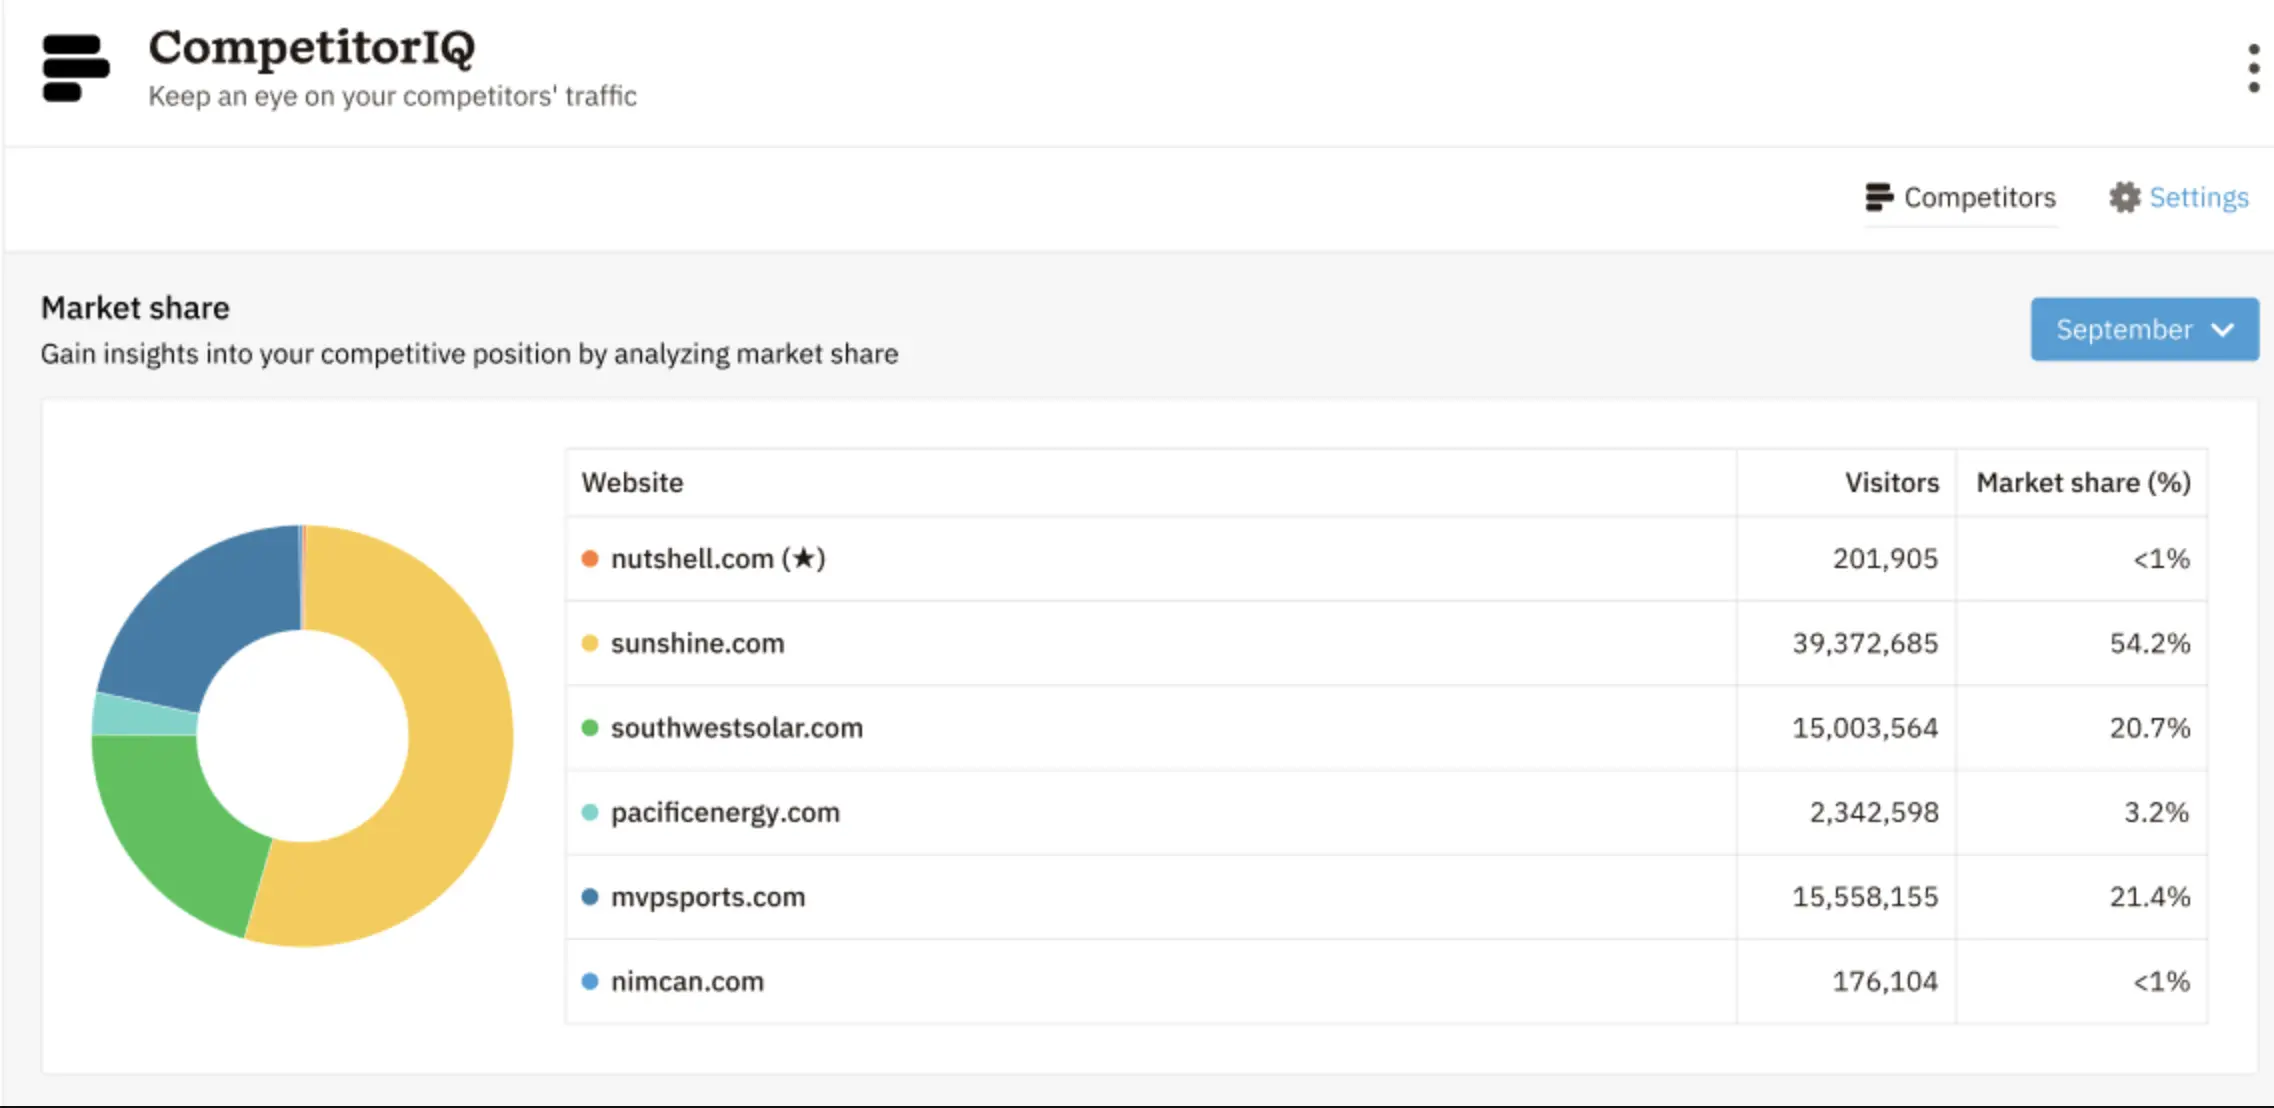Click the Competitors tab icon
Viewport: 2274px width, 1108px height.
coord(1879,197)
